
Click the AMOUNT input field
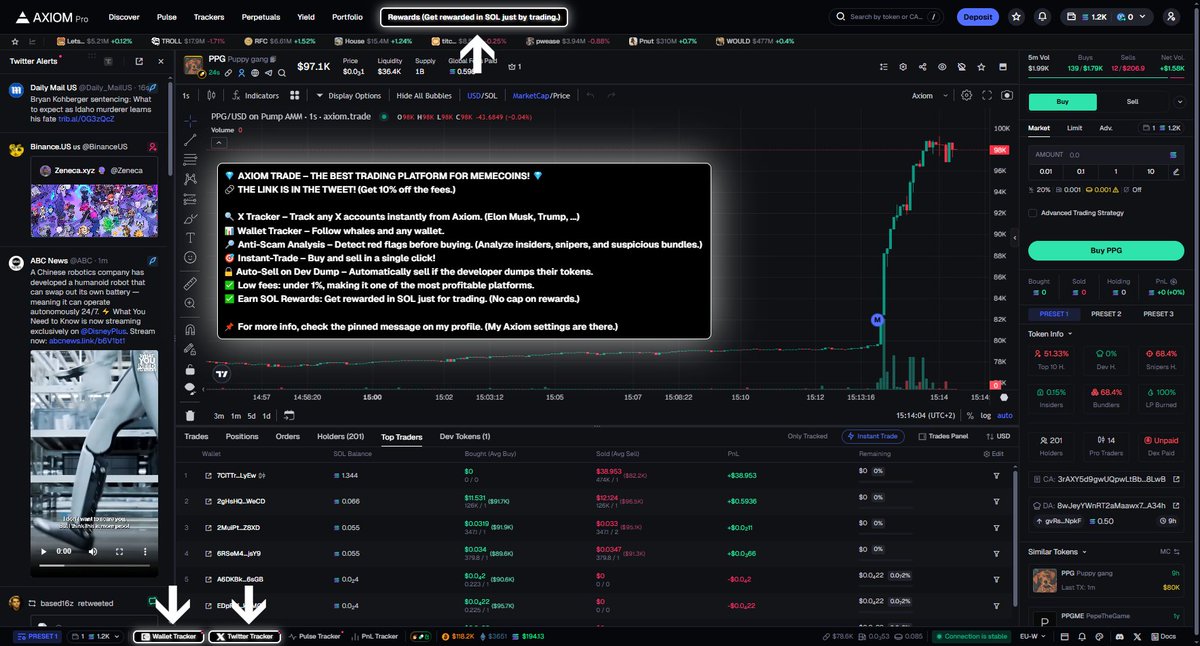tap(1105, 155)
